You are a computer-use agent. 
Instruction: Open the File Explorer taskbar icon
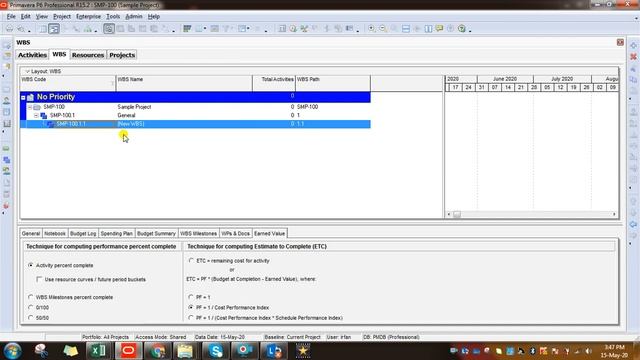tap(185, 351)
